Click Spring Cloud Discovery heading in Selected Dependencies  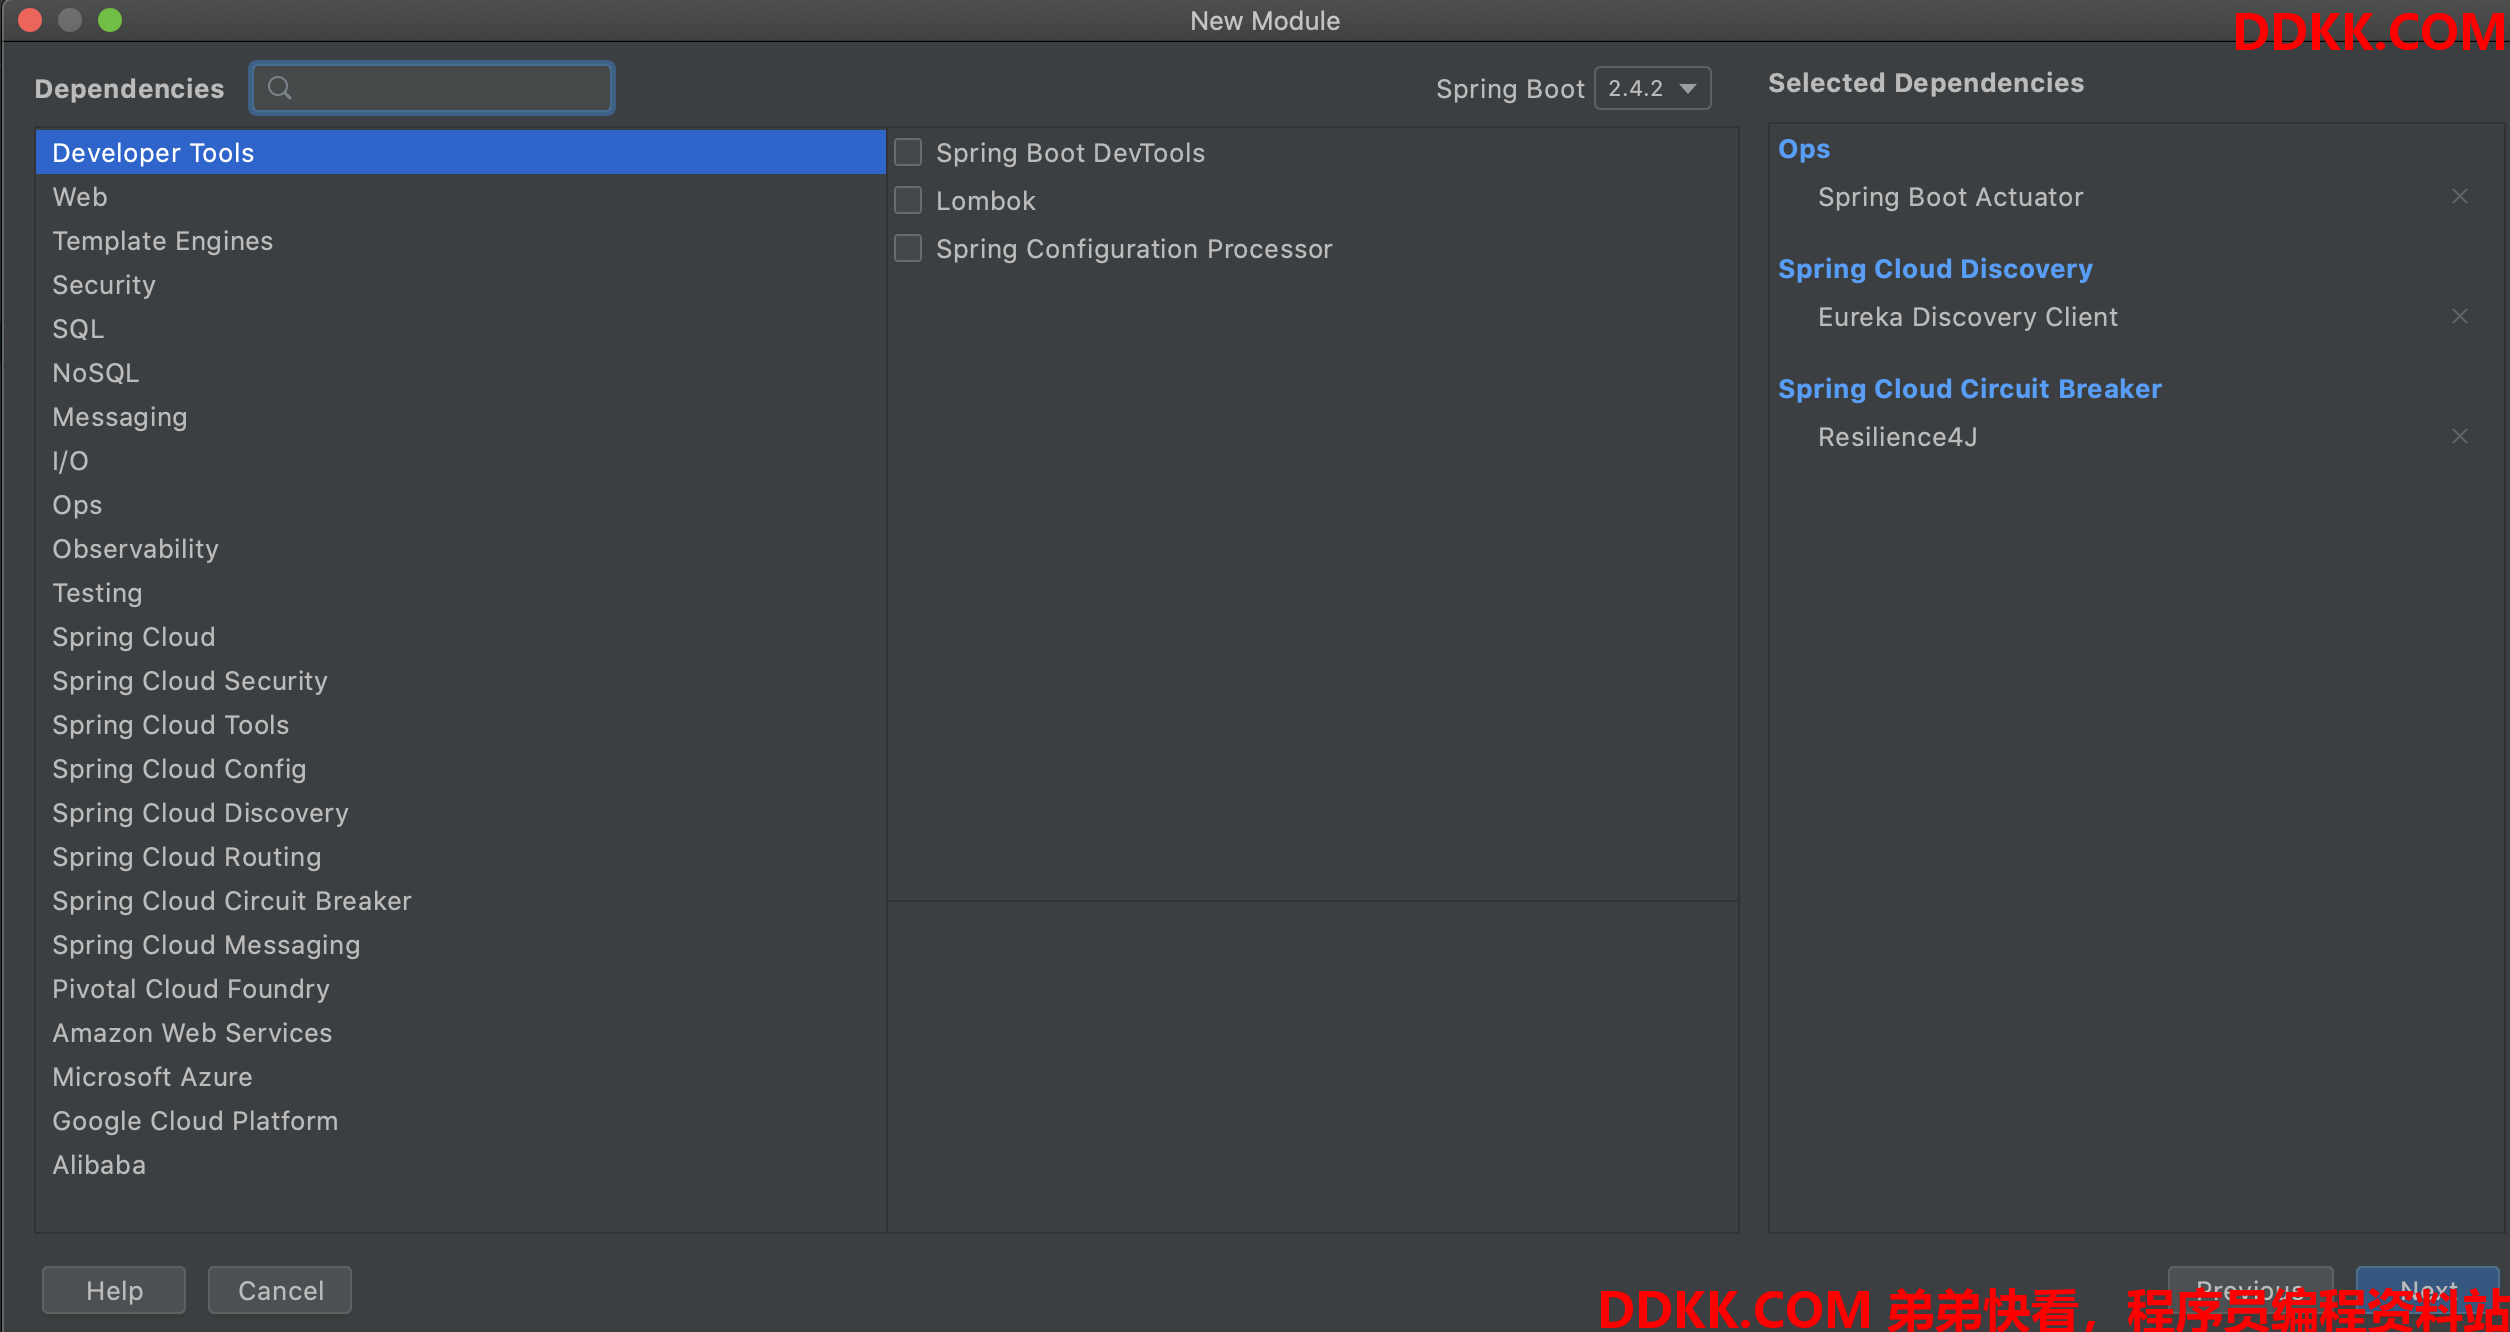click(1935, 269)
